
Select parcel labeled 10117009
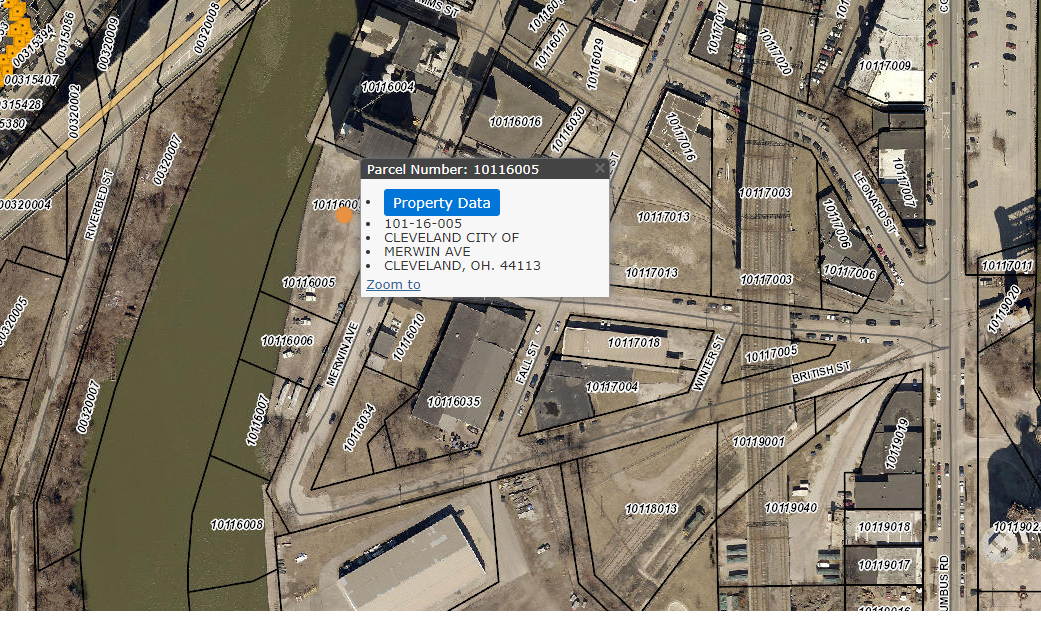885,65
